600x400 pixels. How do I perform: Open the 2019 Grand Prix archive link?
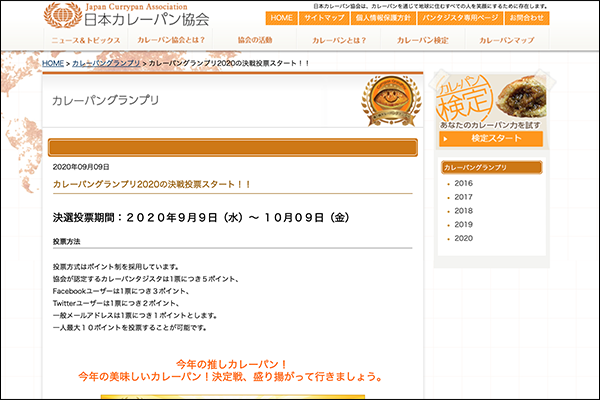click(463, 225)
